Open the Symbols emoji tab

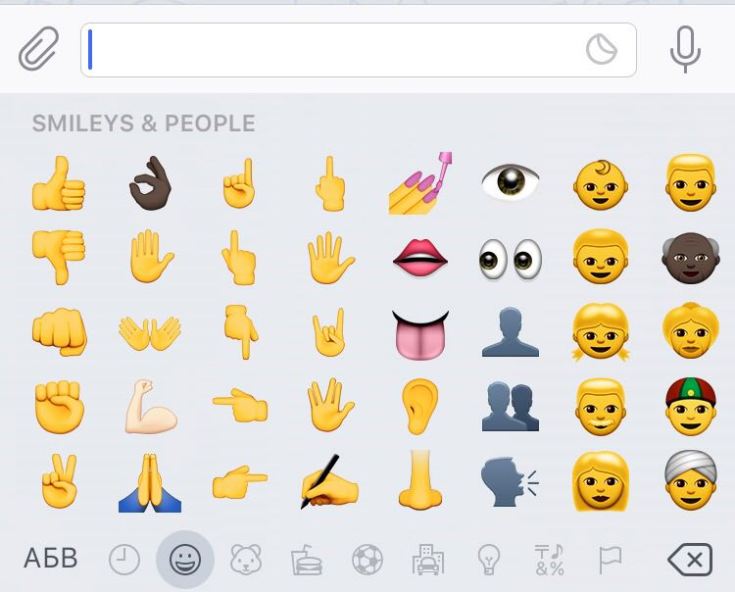tap(549, 559)
